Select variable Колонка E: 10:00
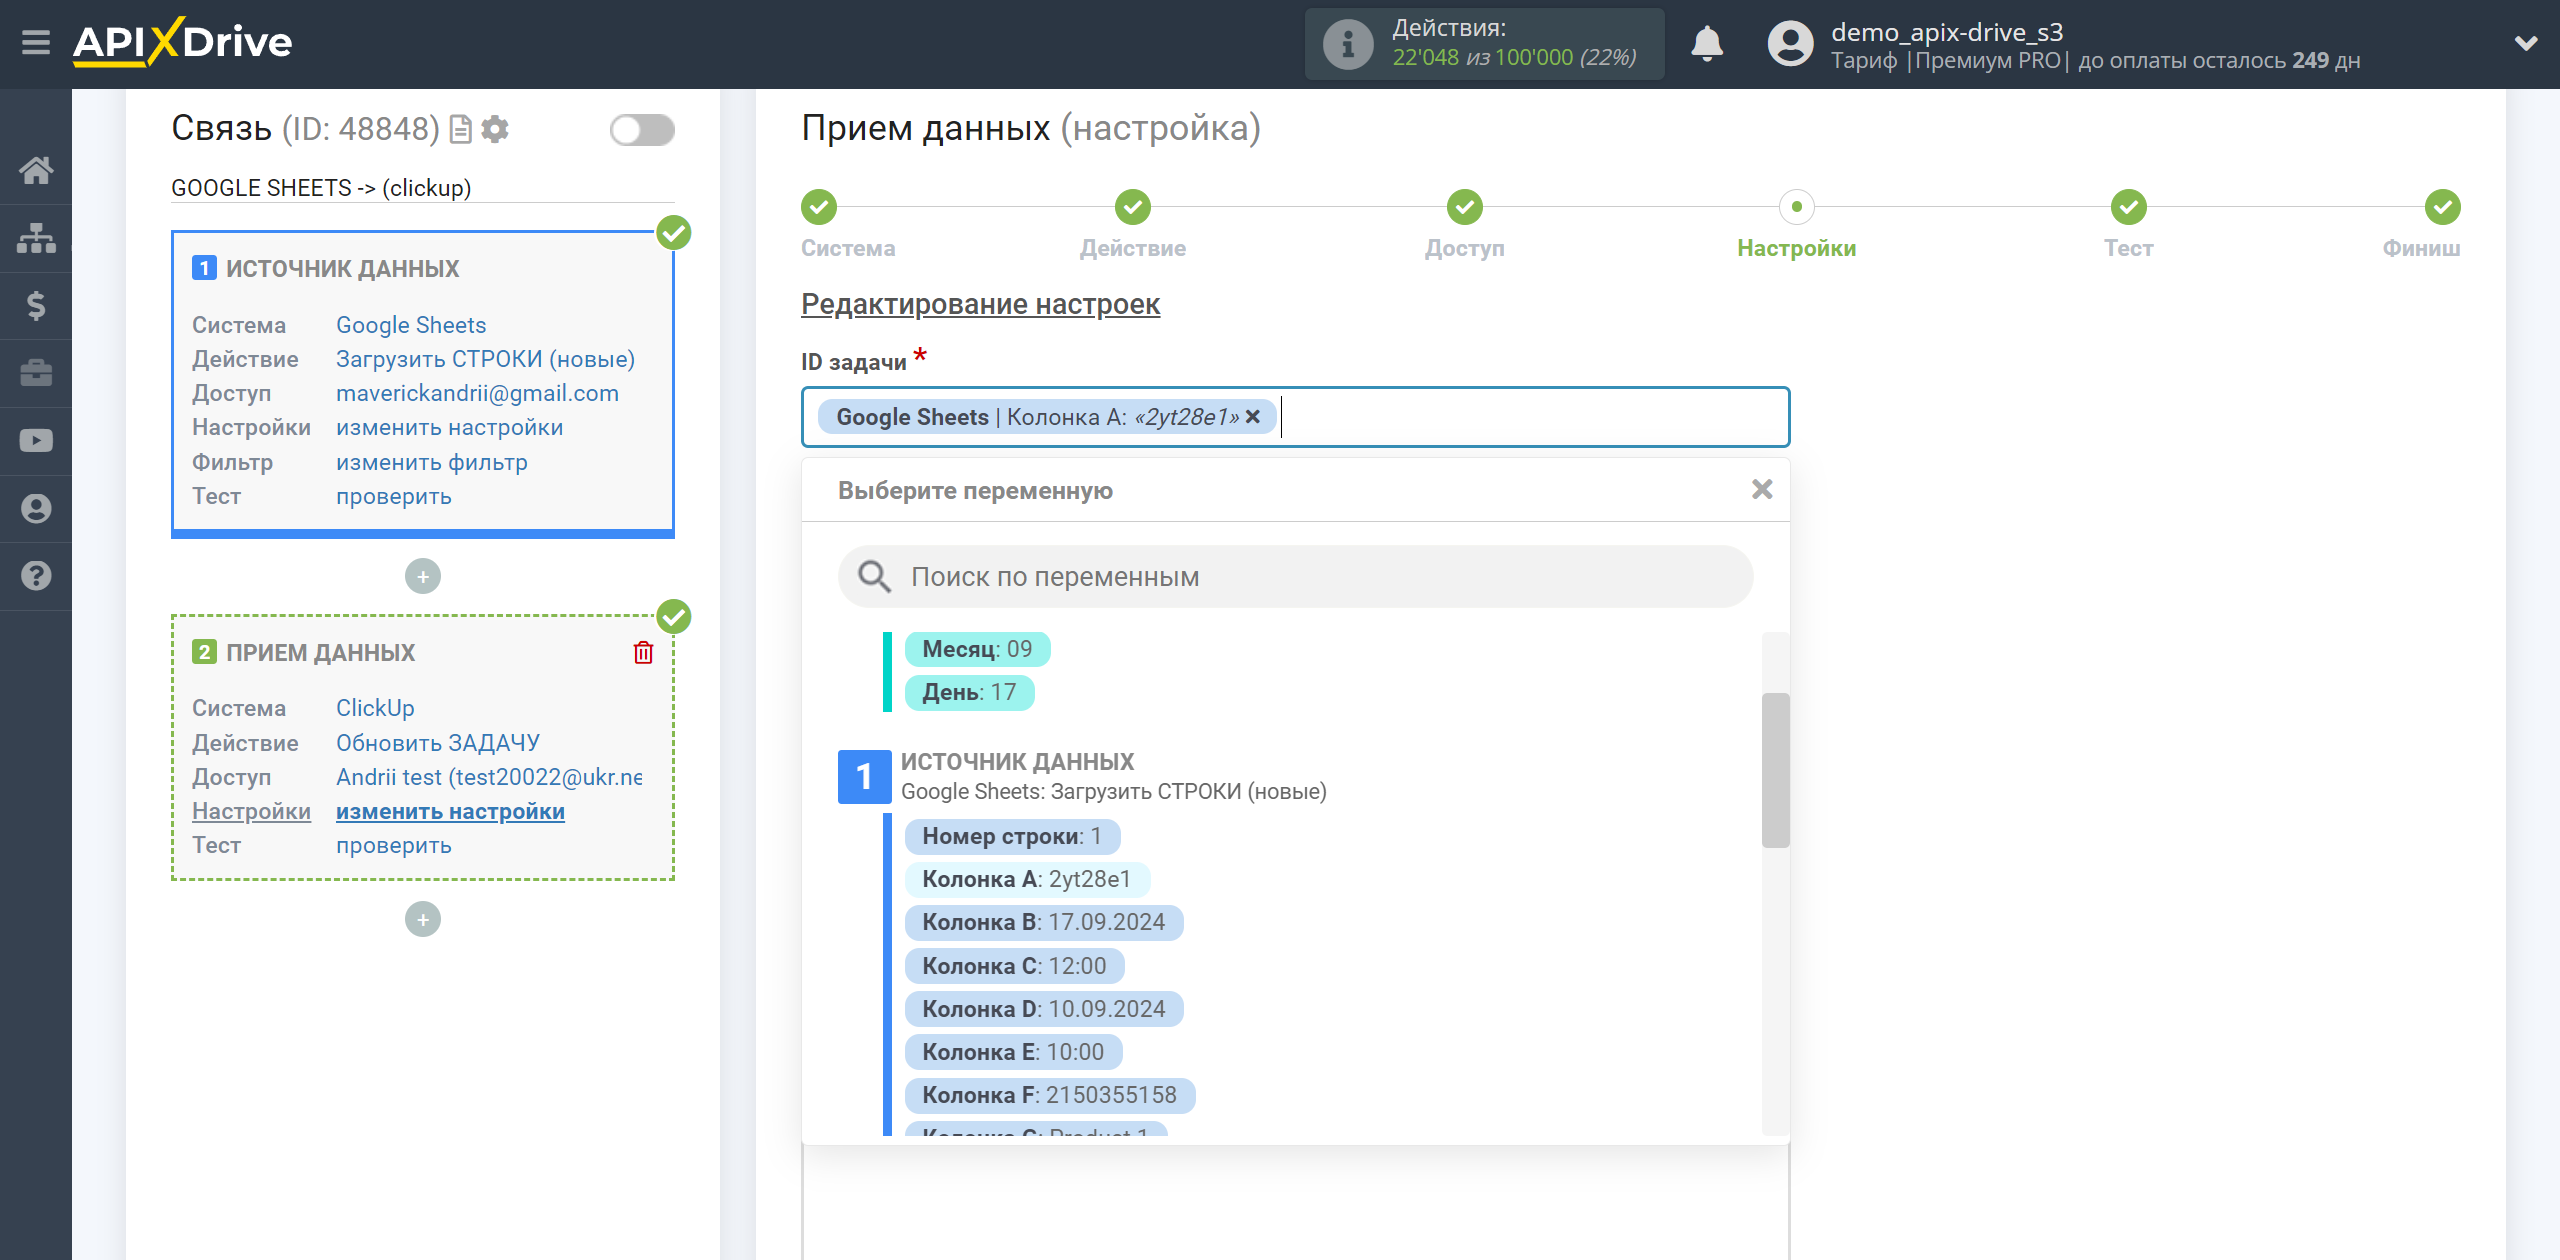2560x1260 pixels. click(1013, 1052)
